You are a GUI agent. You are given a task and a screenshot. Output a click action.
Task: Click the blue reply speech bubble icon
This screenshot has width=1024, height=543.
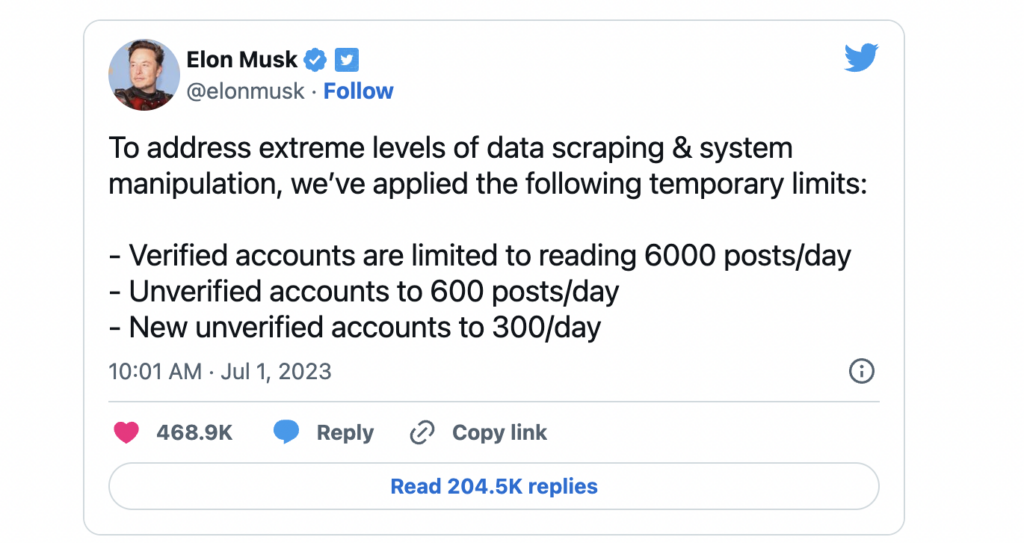tap(287, 433)
